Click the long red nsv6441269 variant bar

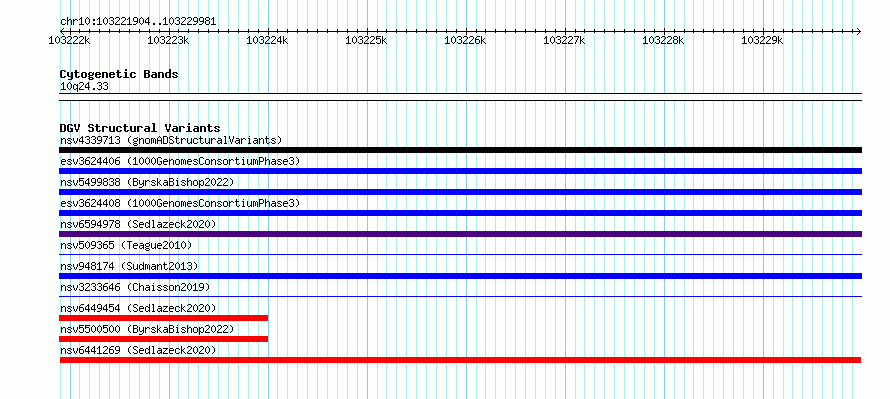pyautogui.click(x=460, y=360)
